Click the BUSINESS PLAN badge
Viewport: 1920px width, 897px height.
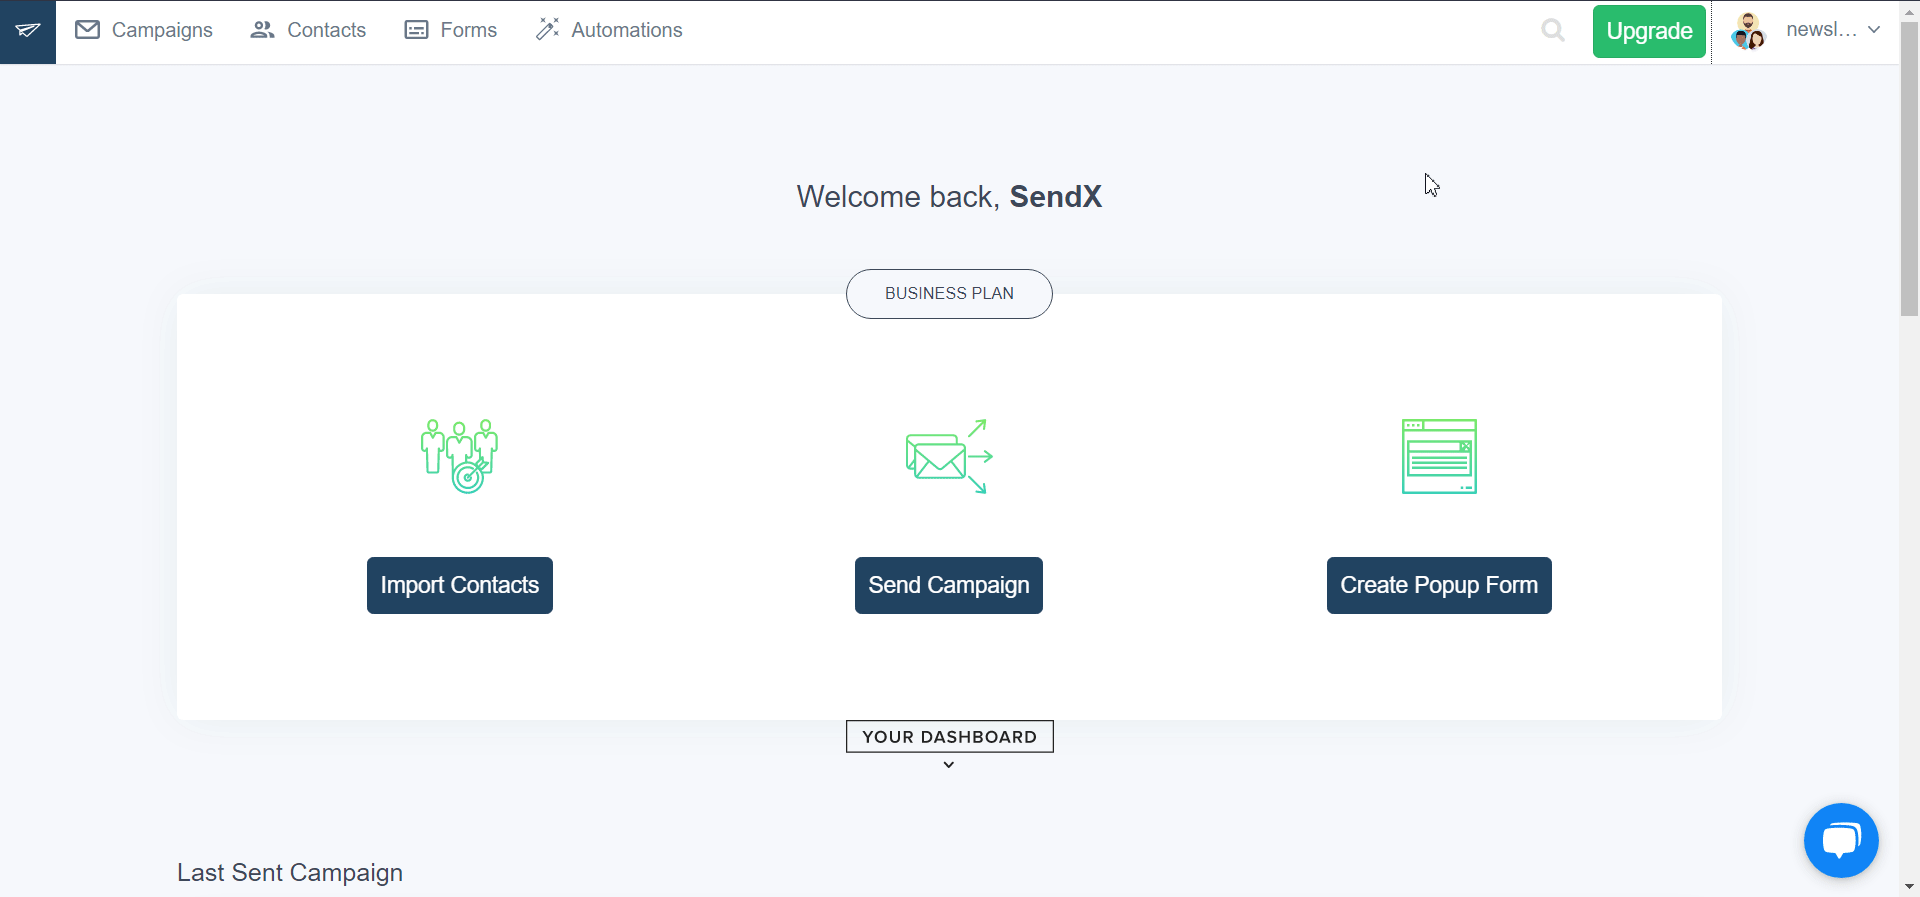click(x=949, y=294)
